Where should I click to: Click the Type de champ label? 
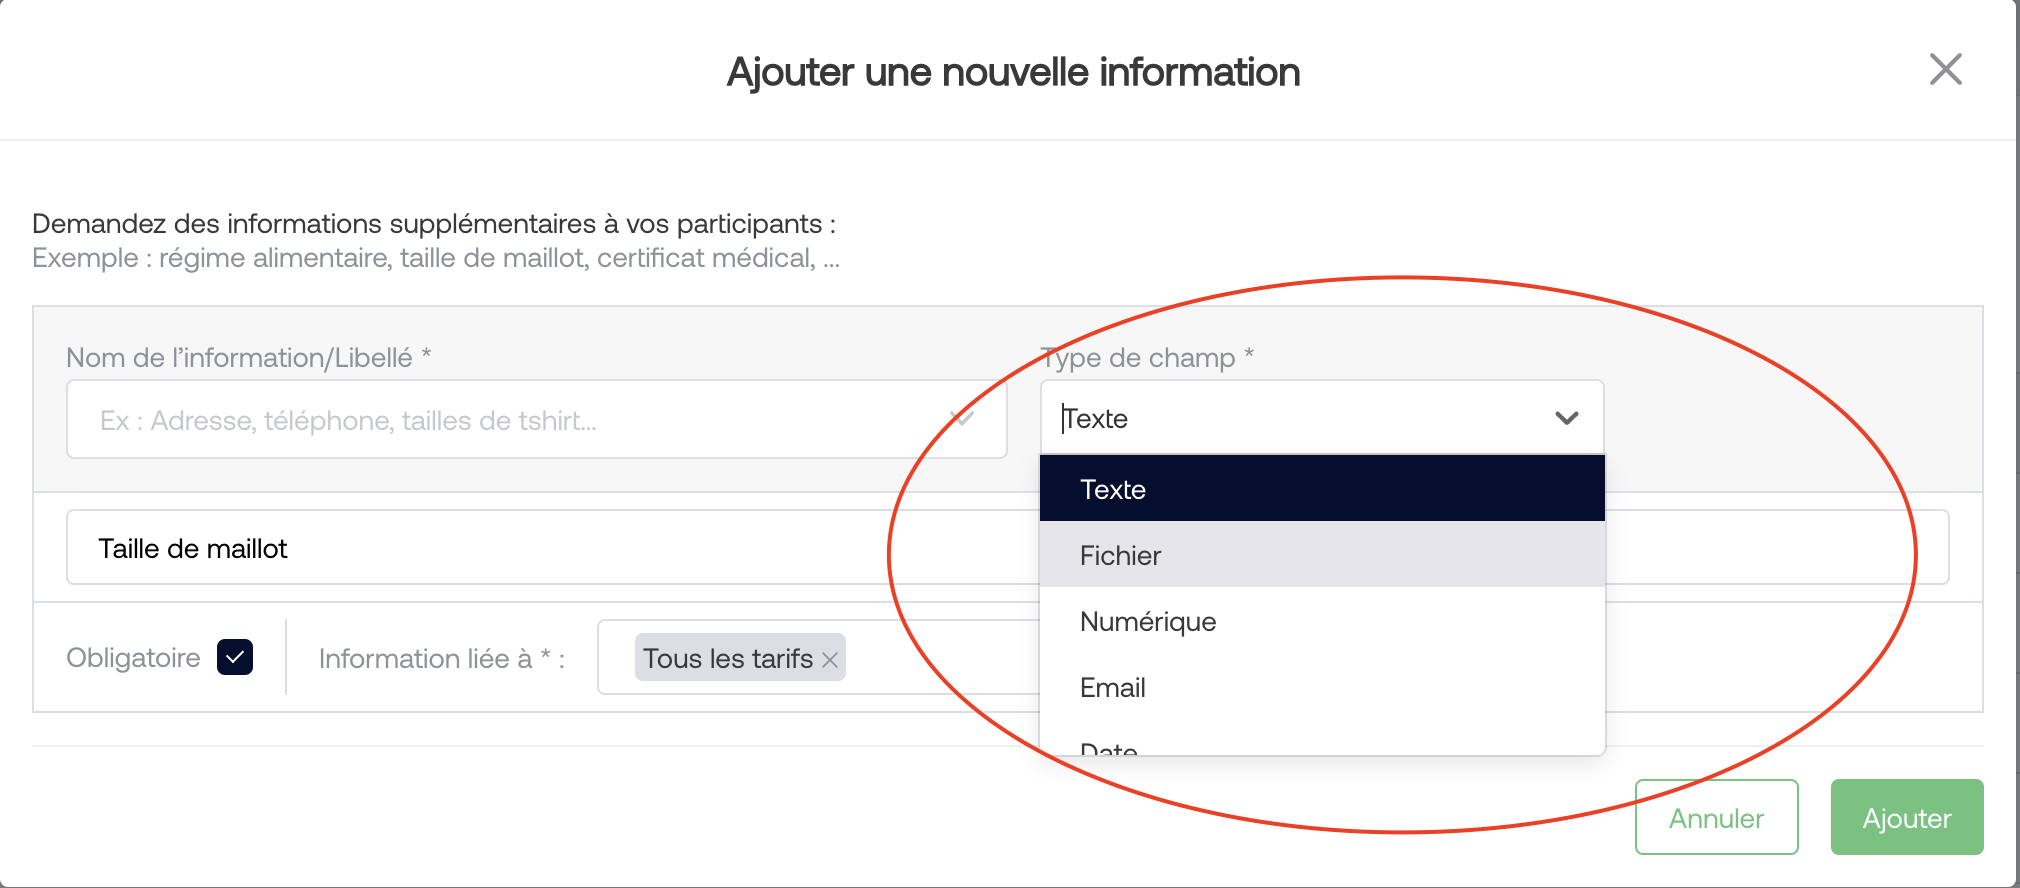[1146, 357]
